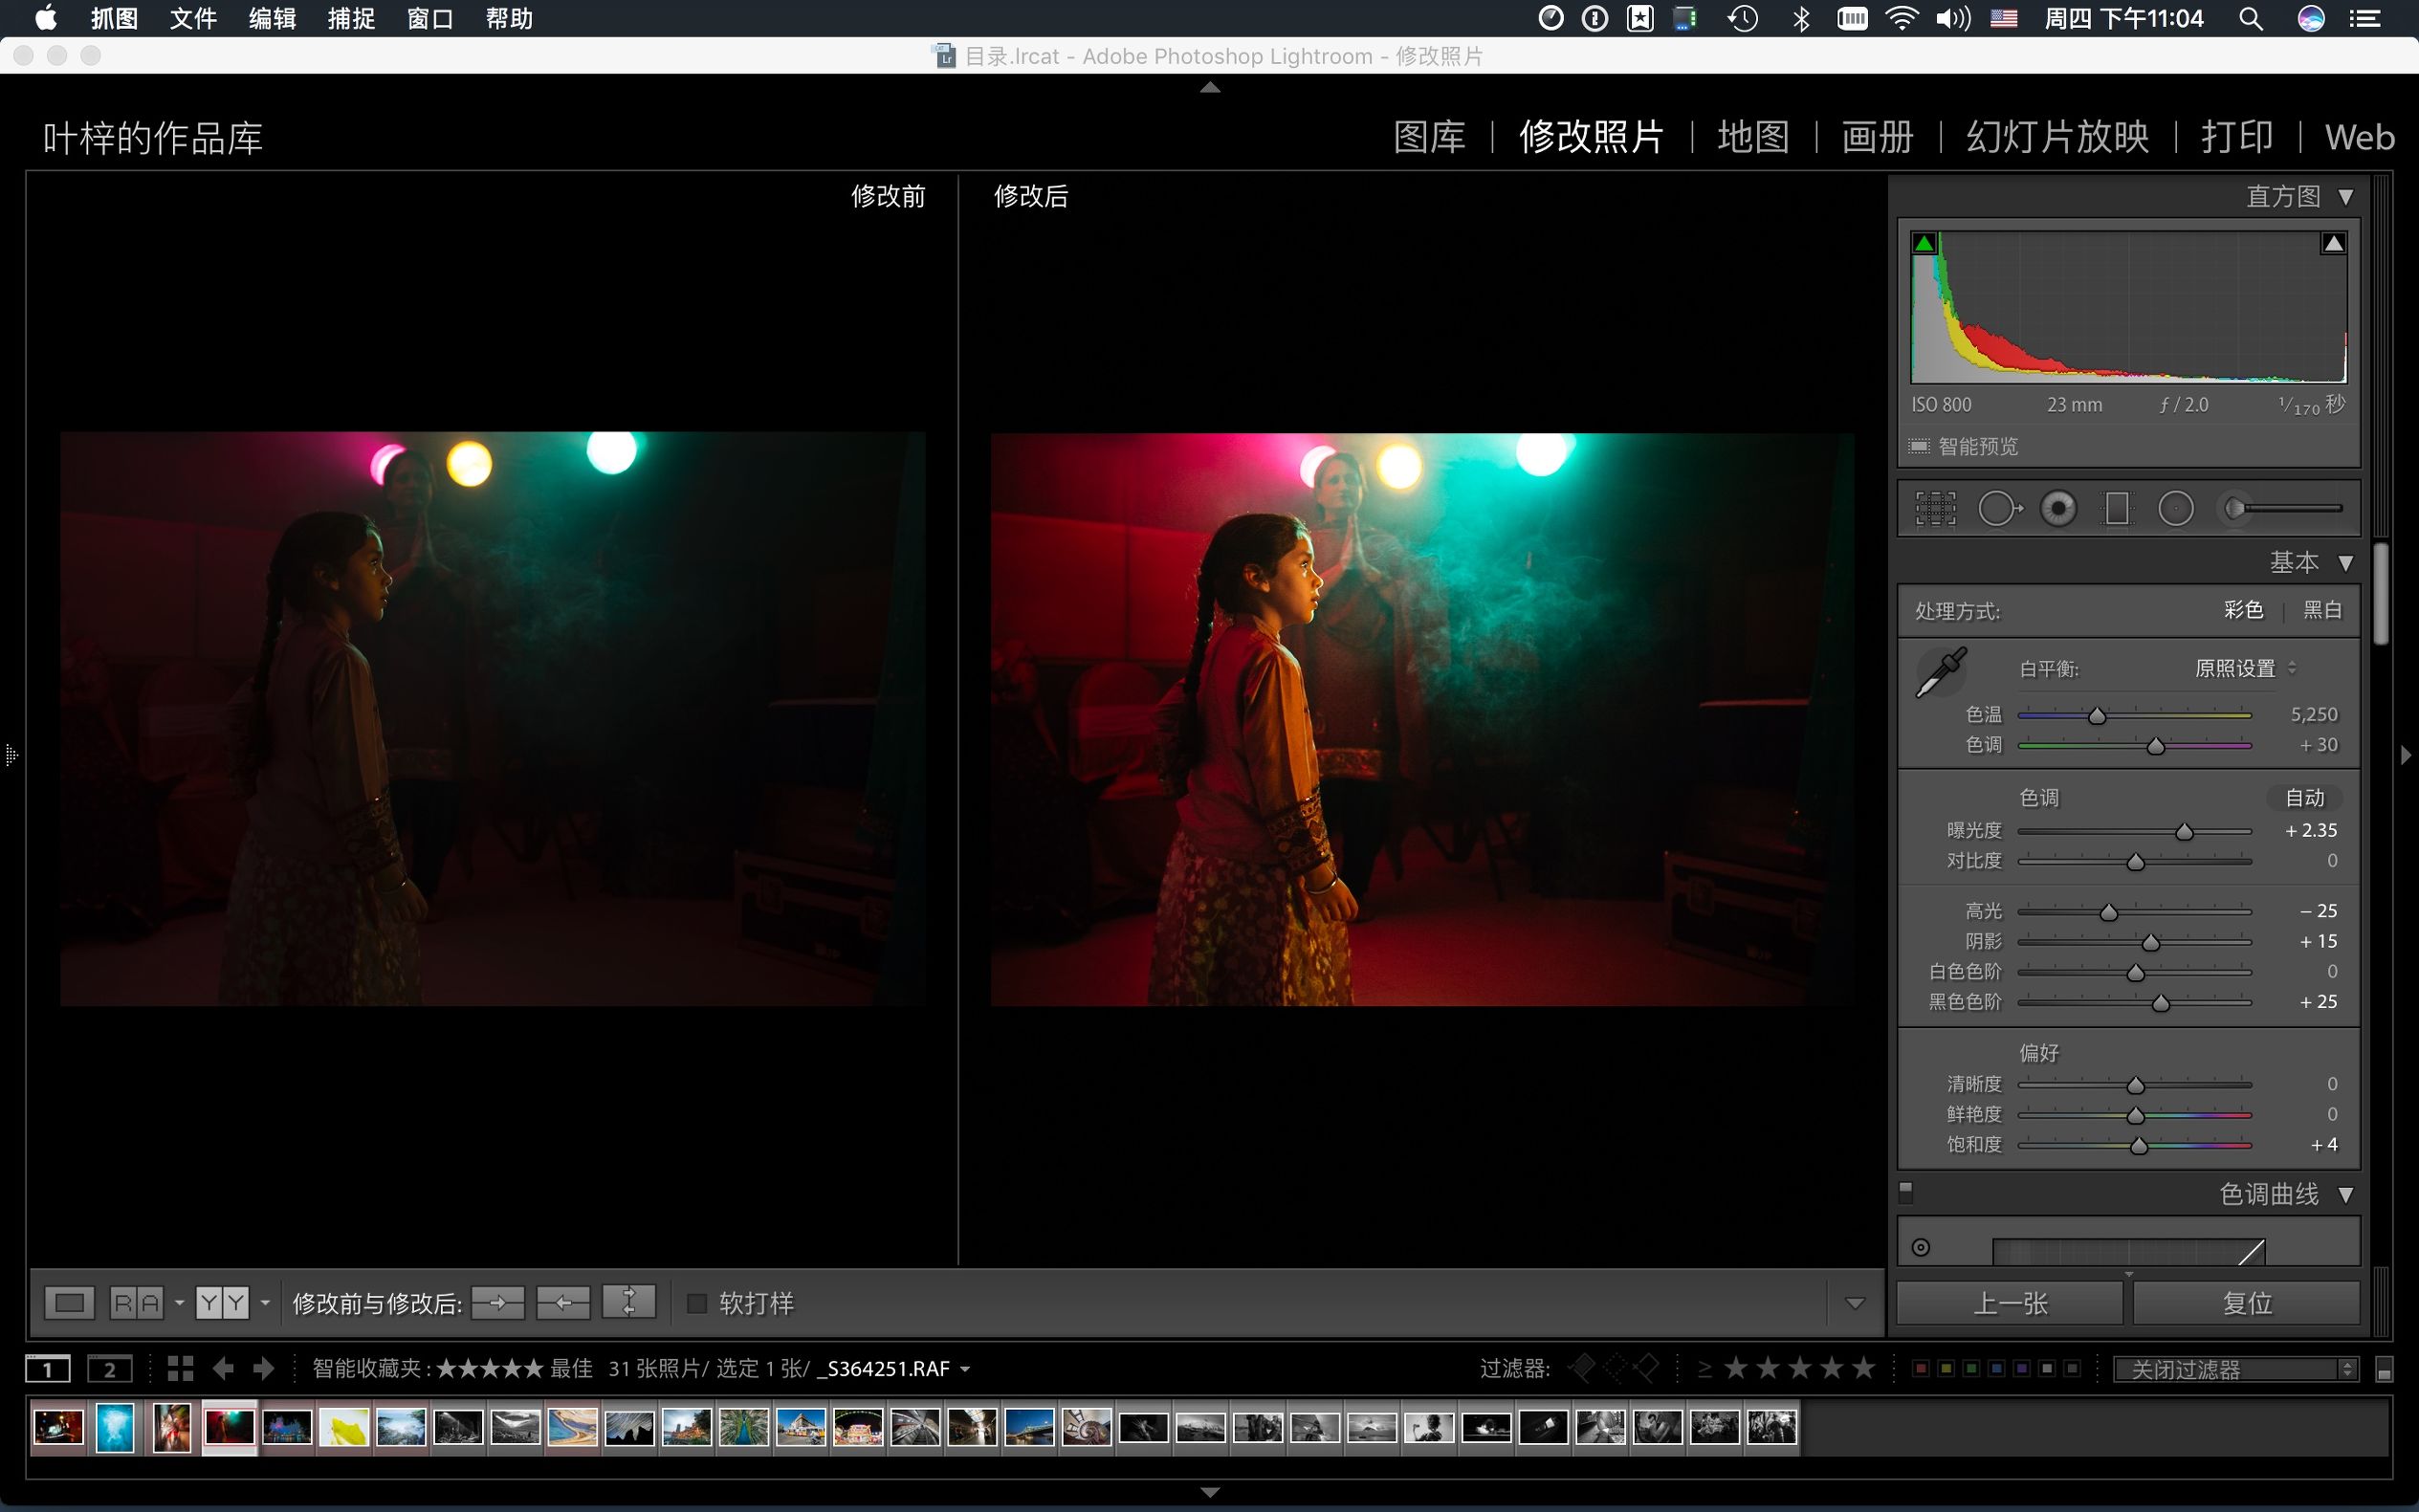Click the 曝光度 exposure slider handle
Screen dimensions: 2419x1512
coord(2185,832)
